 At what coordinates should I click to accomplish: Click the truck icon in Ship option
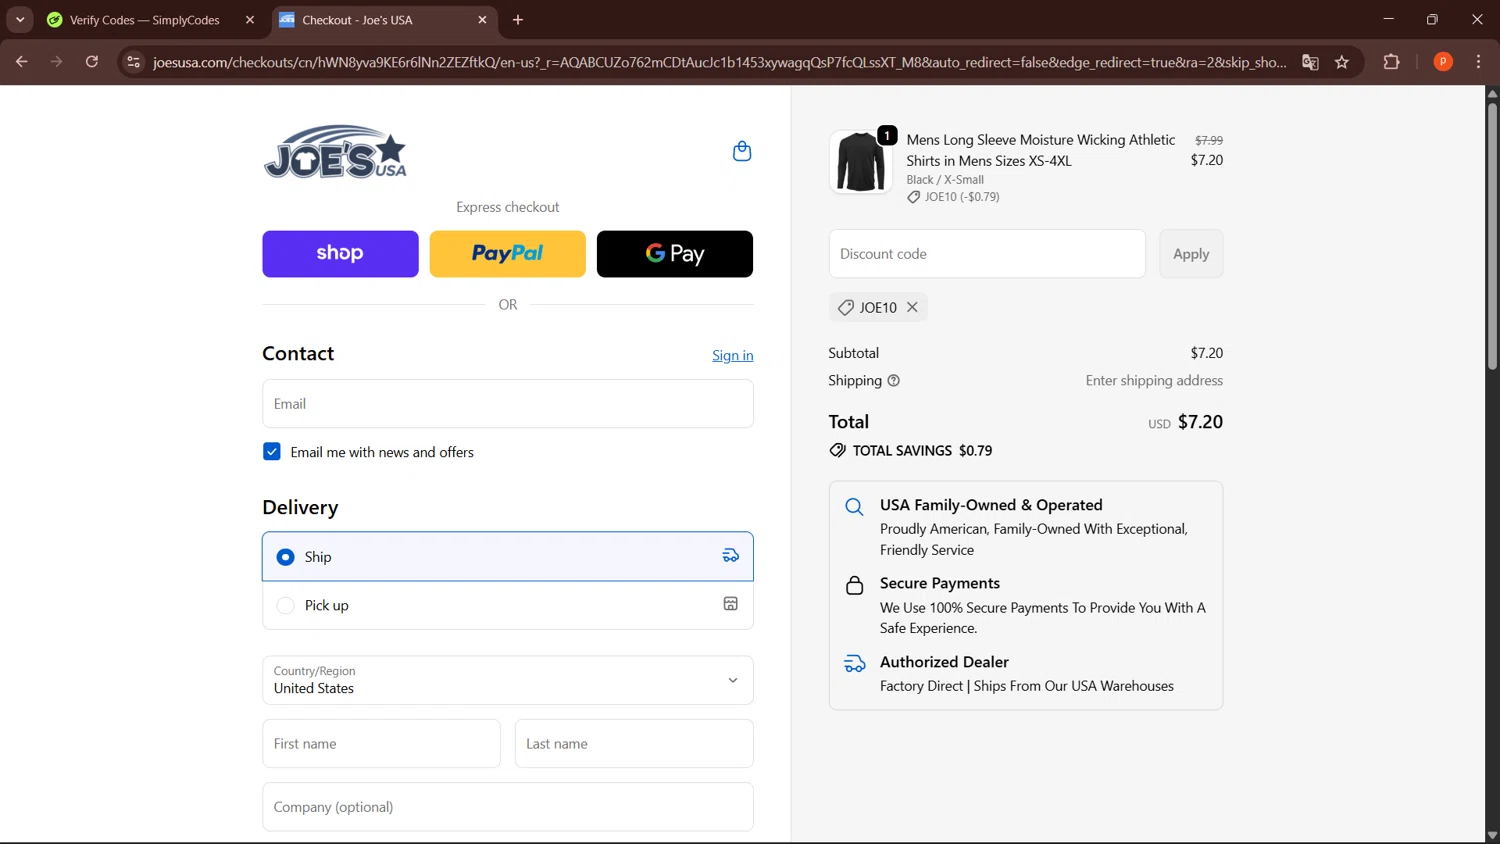click(x=731, y=556)
